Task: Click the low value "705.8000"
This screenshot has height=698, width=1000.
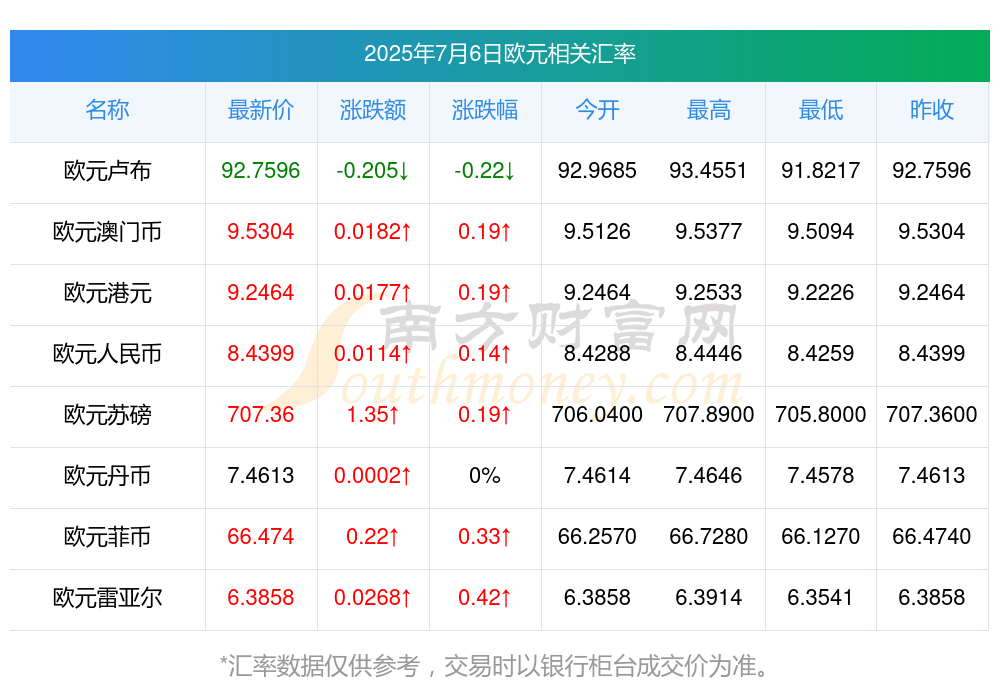Action: pyautogui.click(x=821, y=415)
